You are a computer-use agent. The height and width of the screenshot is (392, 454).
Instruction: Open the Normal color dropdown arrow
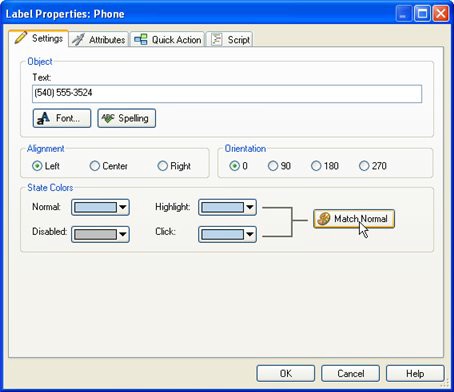[123, 207]
